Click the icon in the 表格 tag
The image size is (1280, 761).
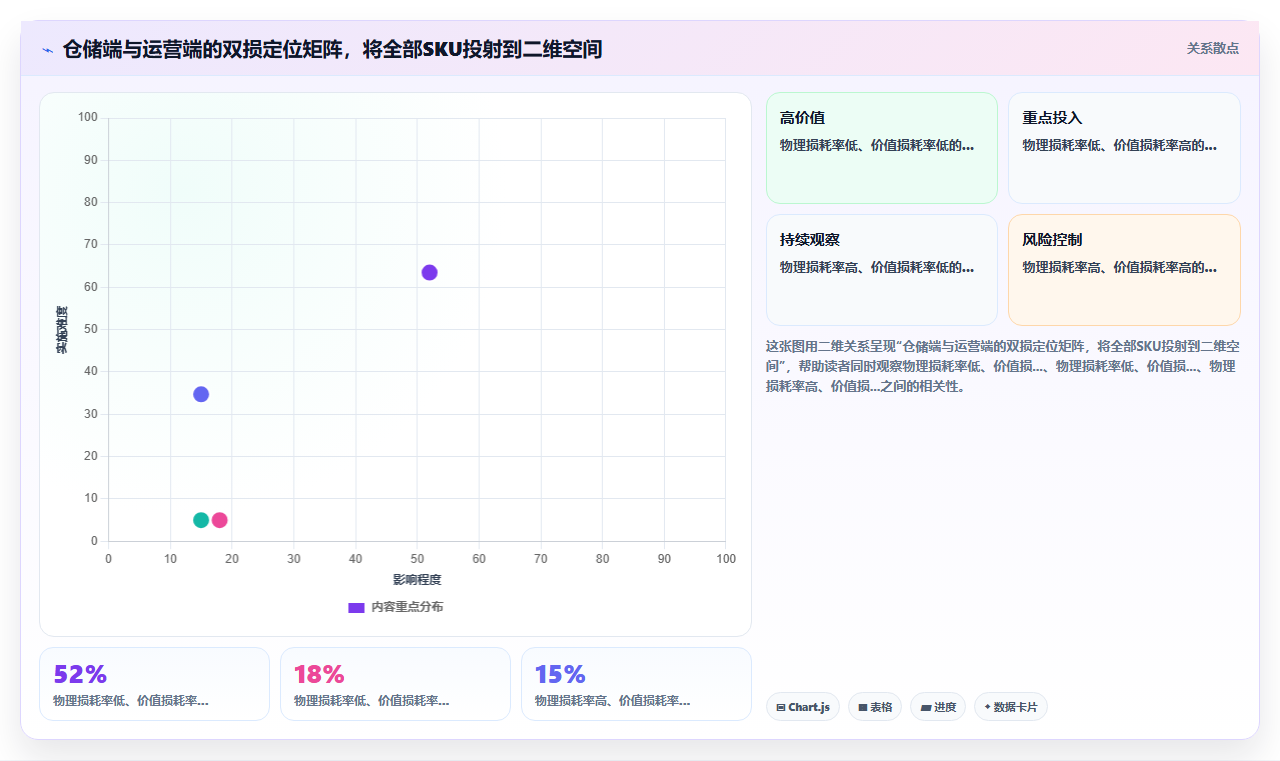863,708
